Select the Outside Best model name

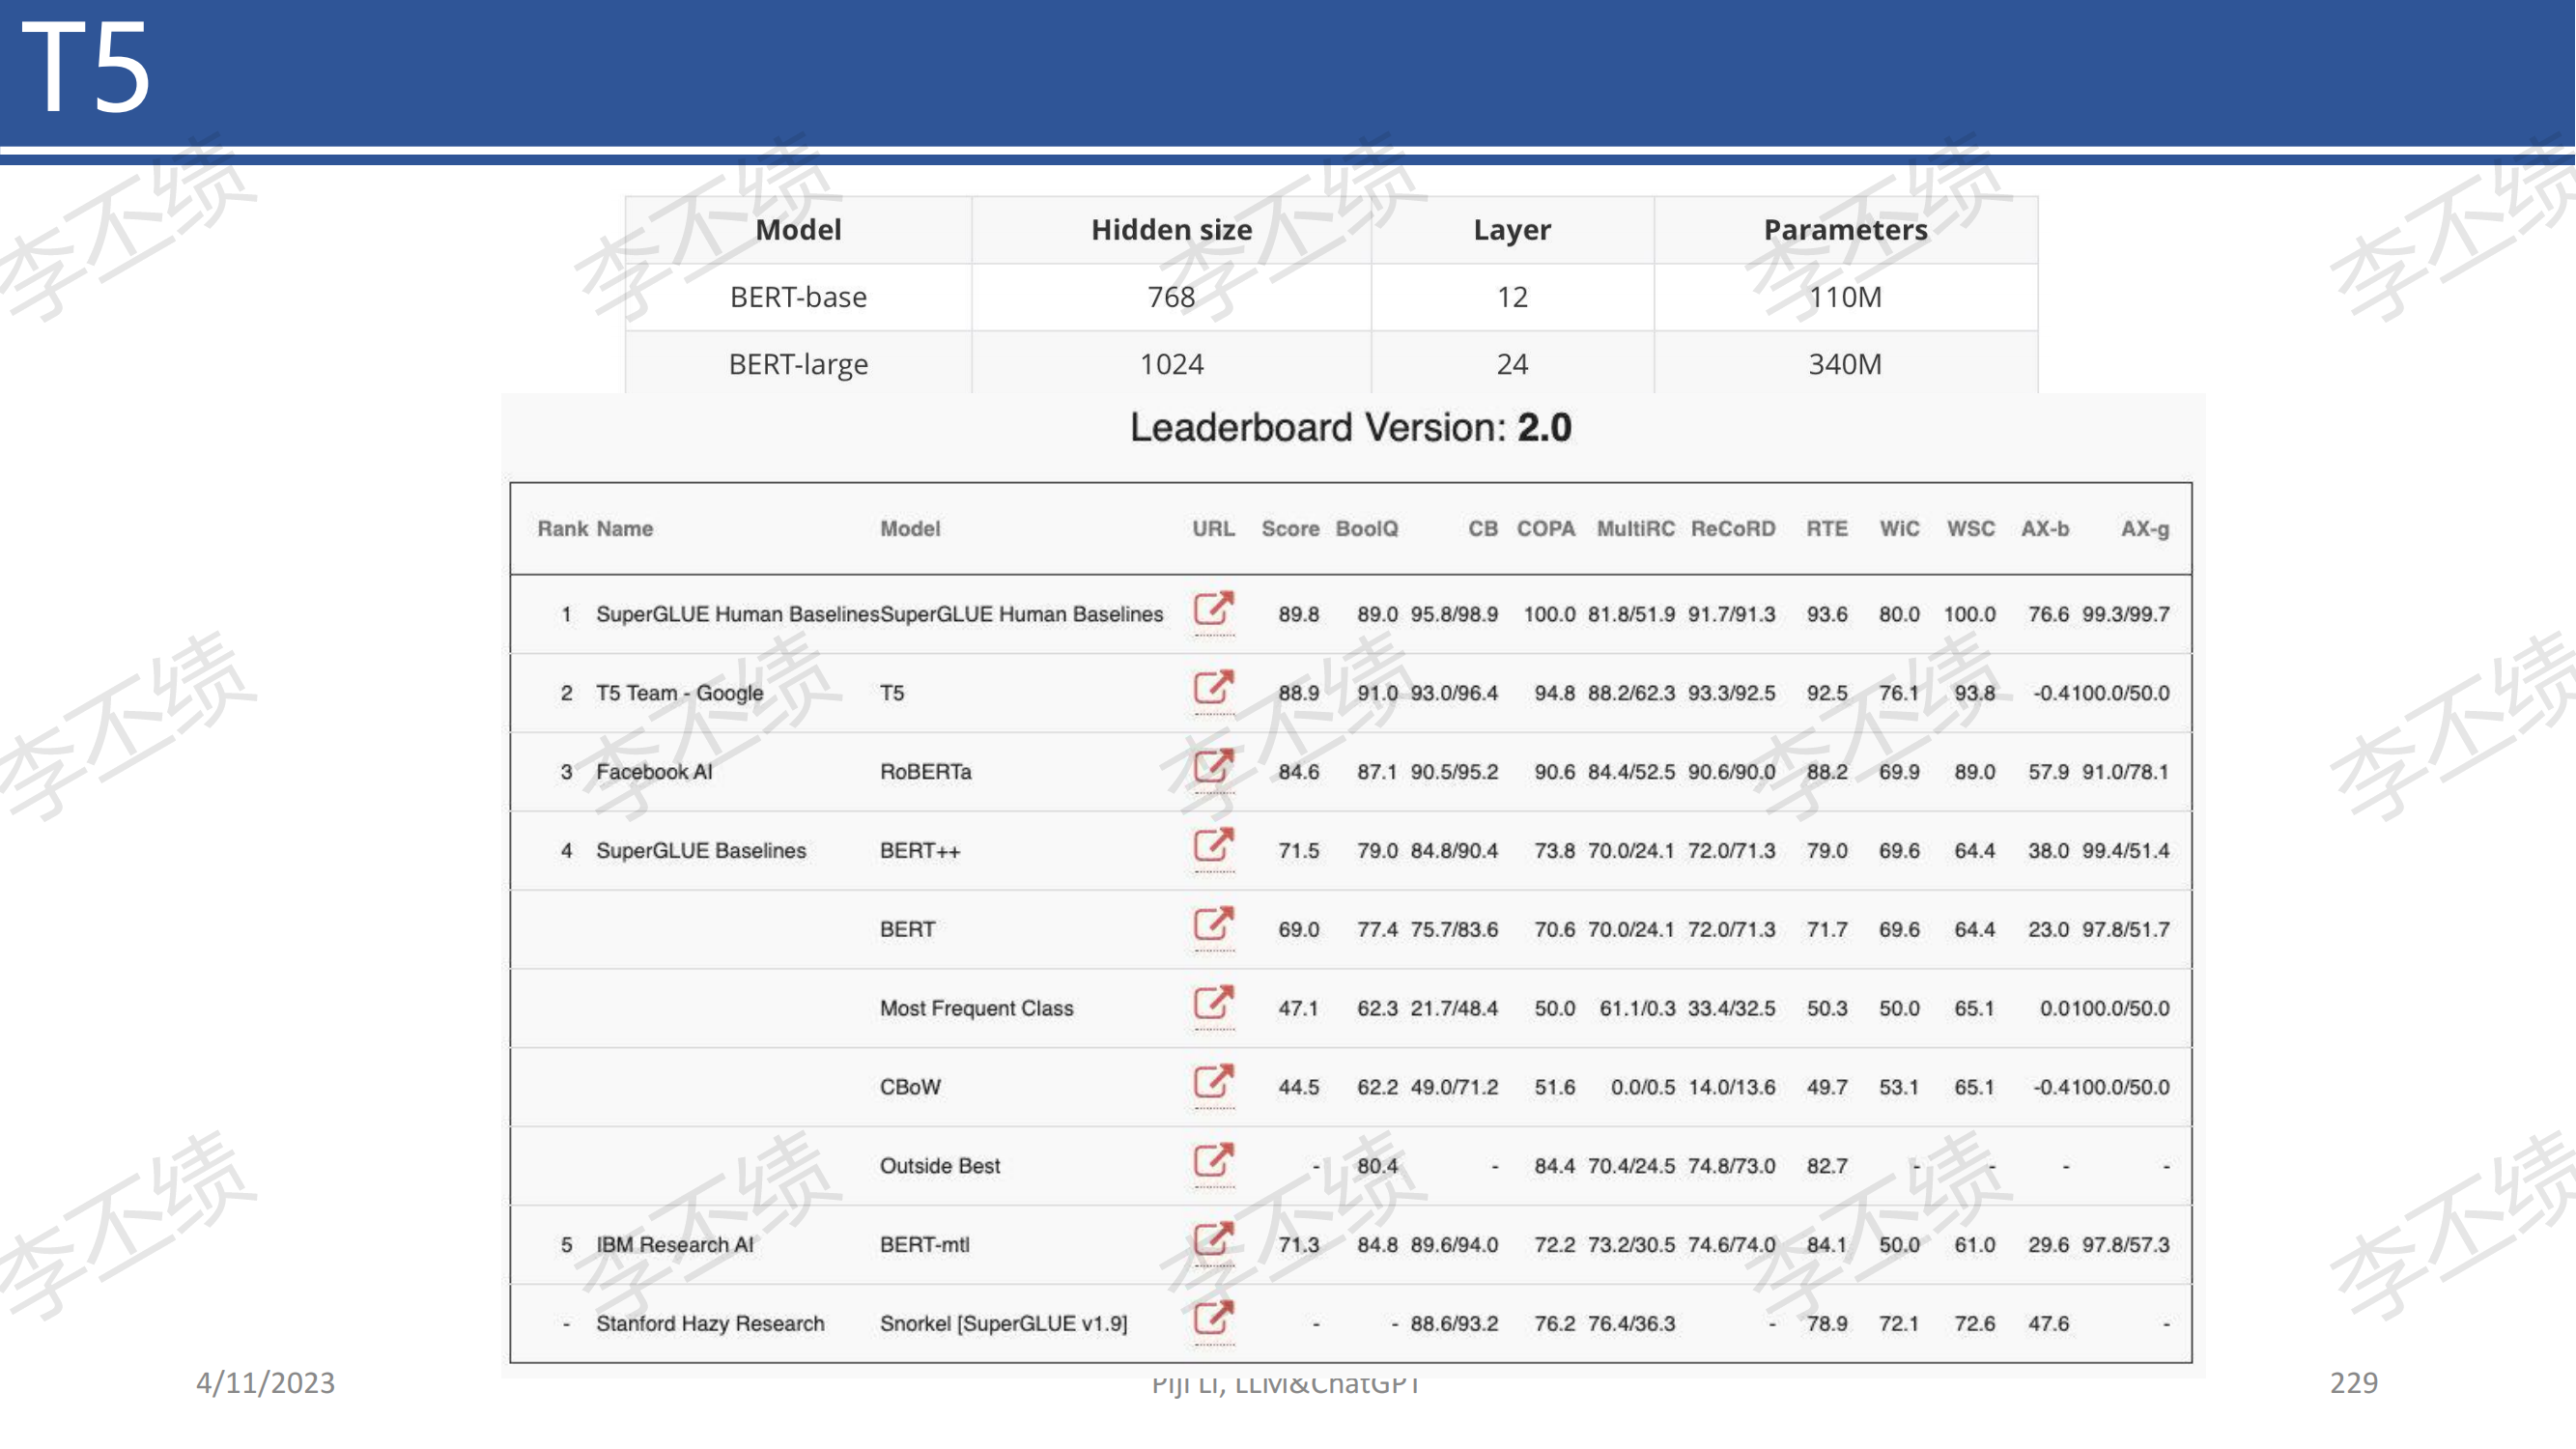click(940, 1165)
